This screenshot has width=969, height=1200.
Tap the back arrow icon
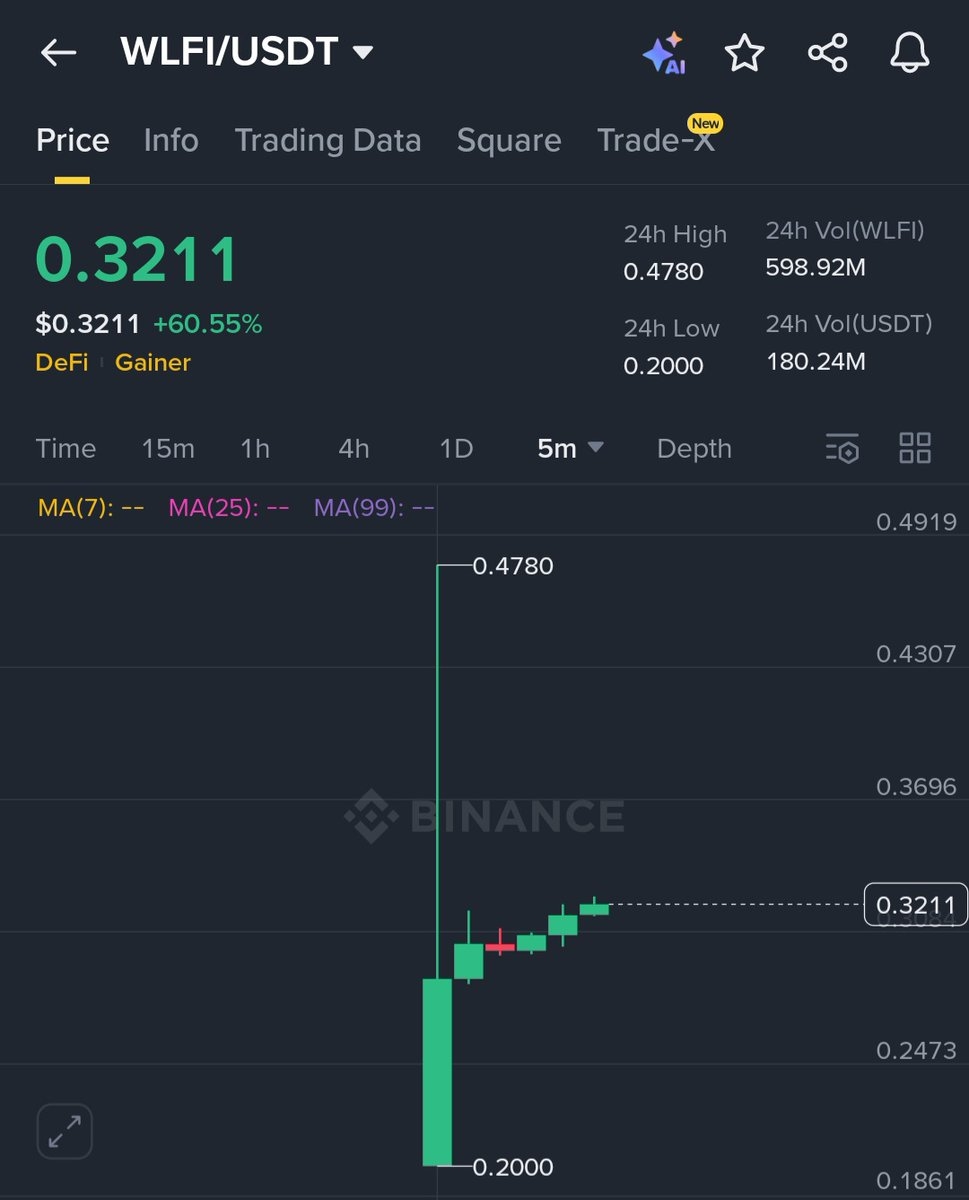click(58, 53)
